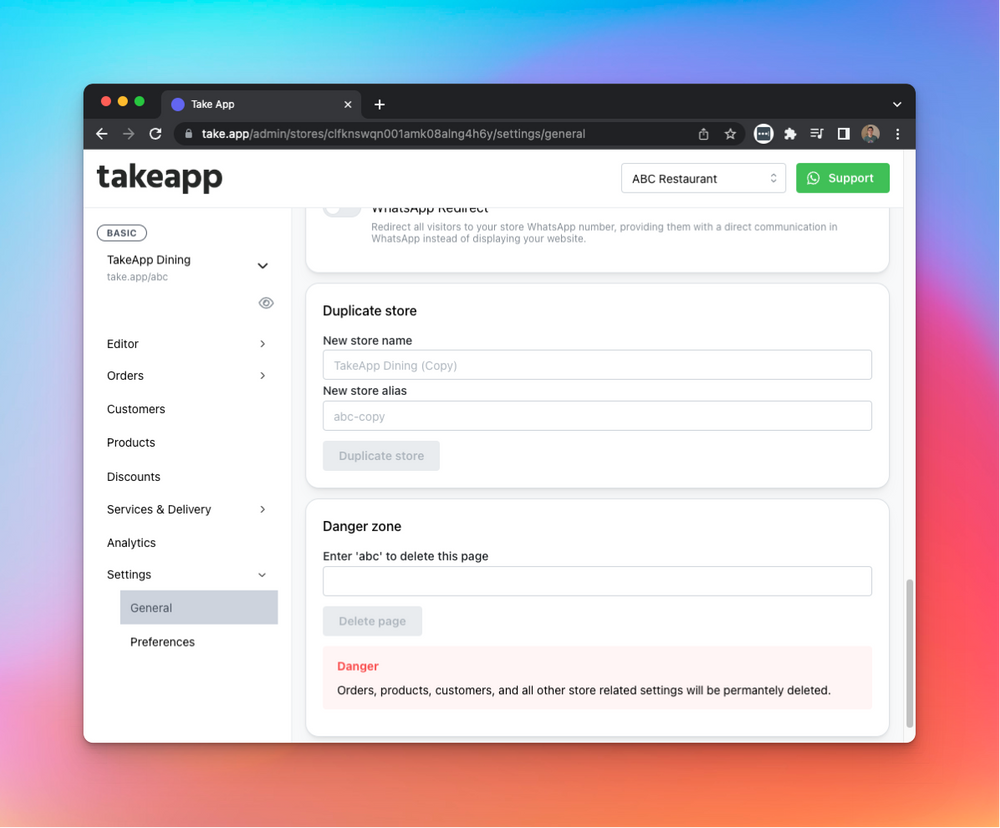Click the Danger zone section title
Screen dimensions: 1000x828
362,526
